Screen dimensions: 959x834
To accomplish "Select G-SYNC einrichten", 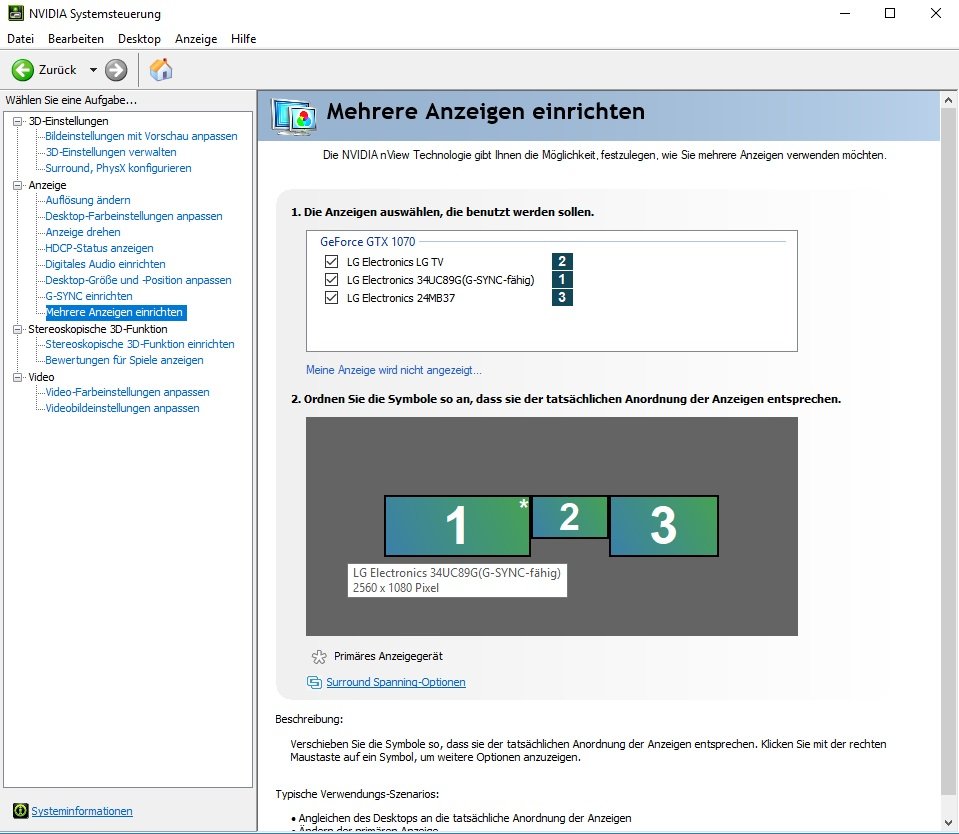I will click(89, 296).
